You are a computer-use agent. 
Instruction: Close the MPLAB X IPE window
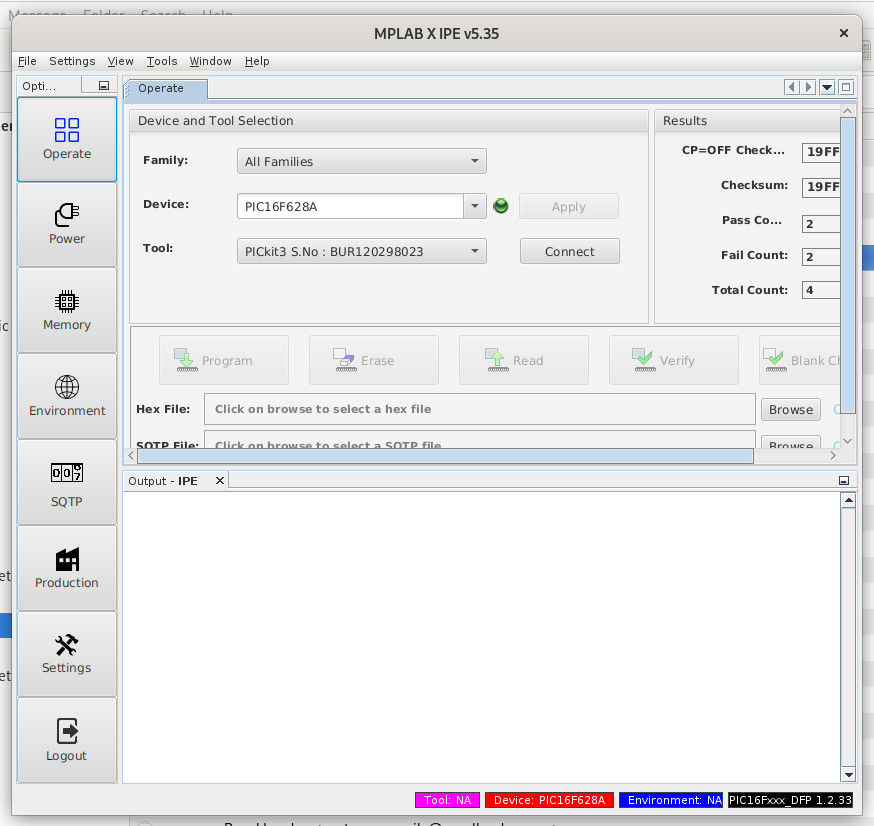click(844, 33)
